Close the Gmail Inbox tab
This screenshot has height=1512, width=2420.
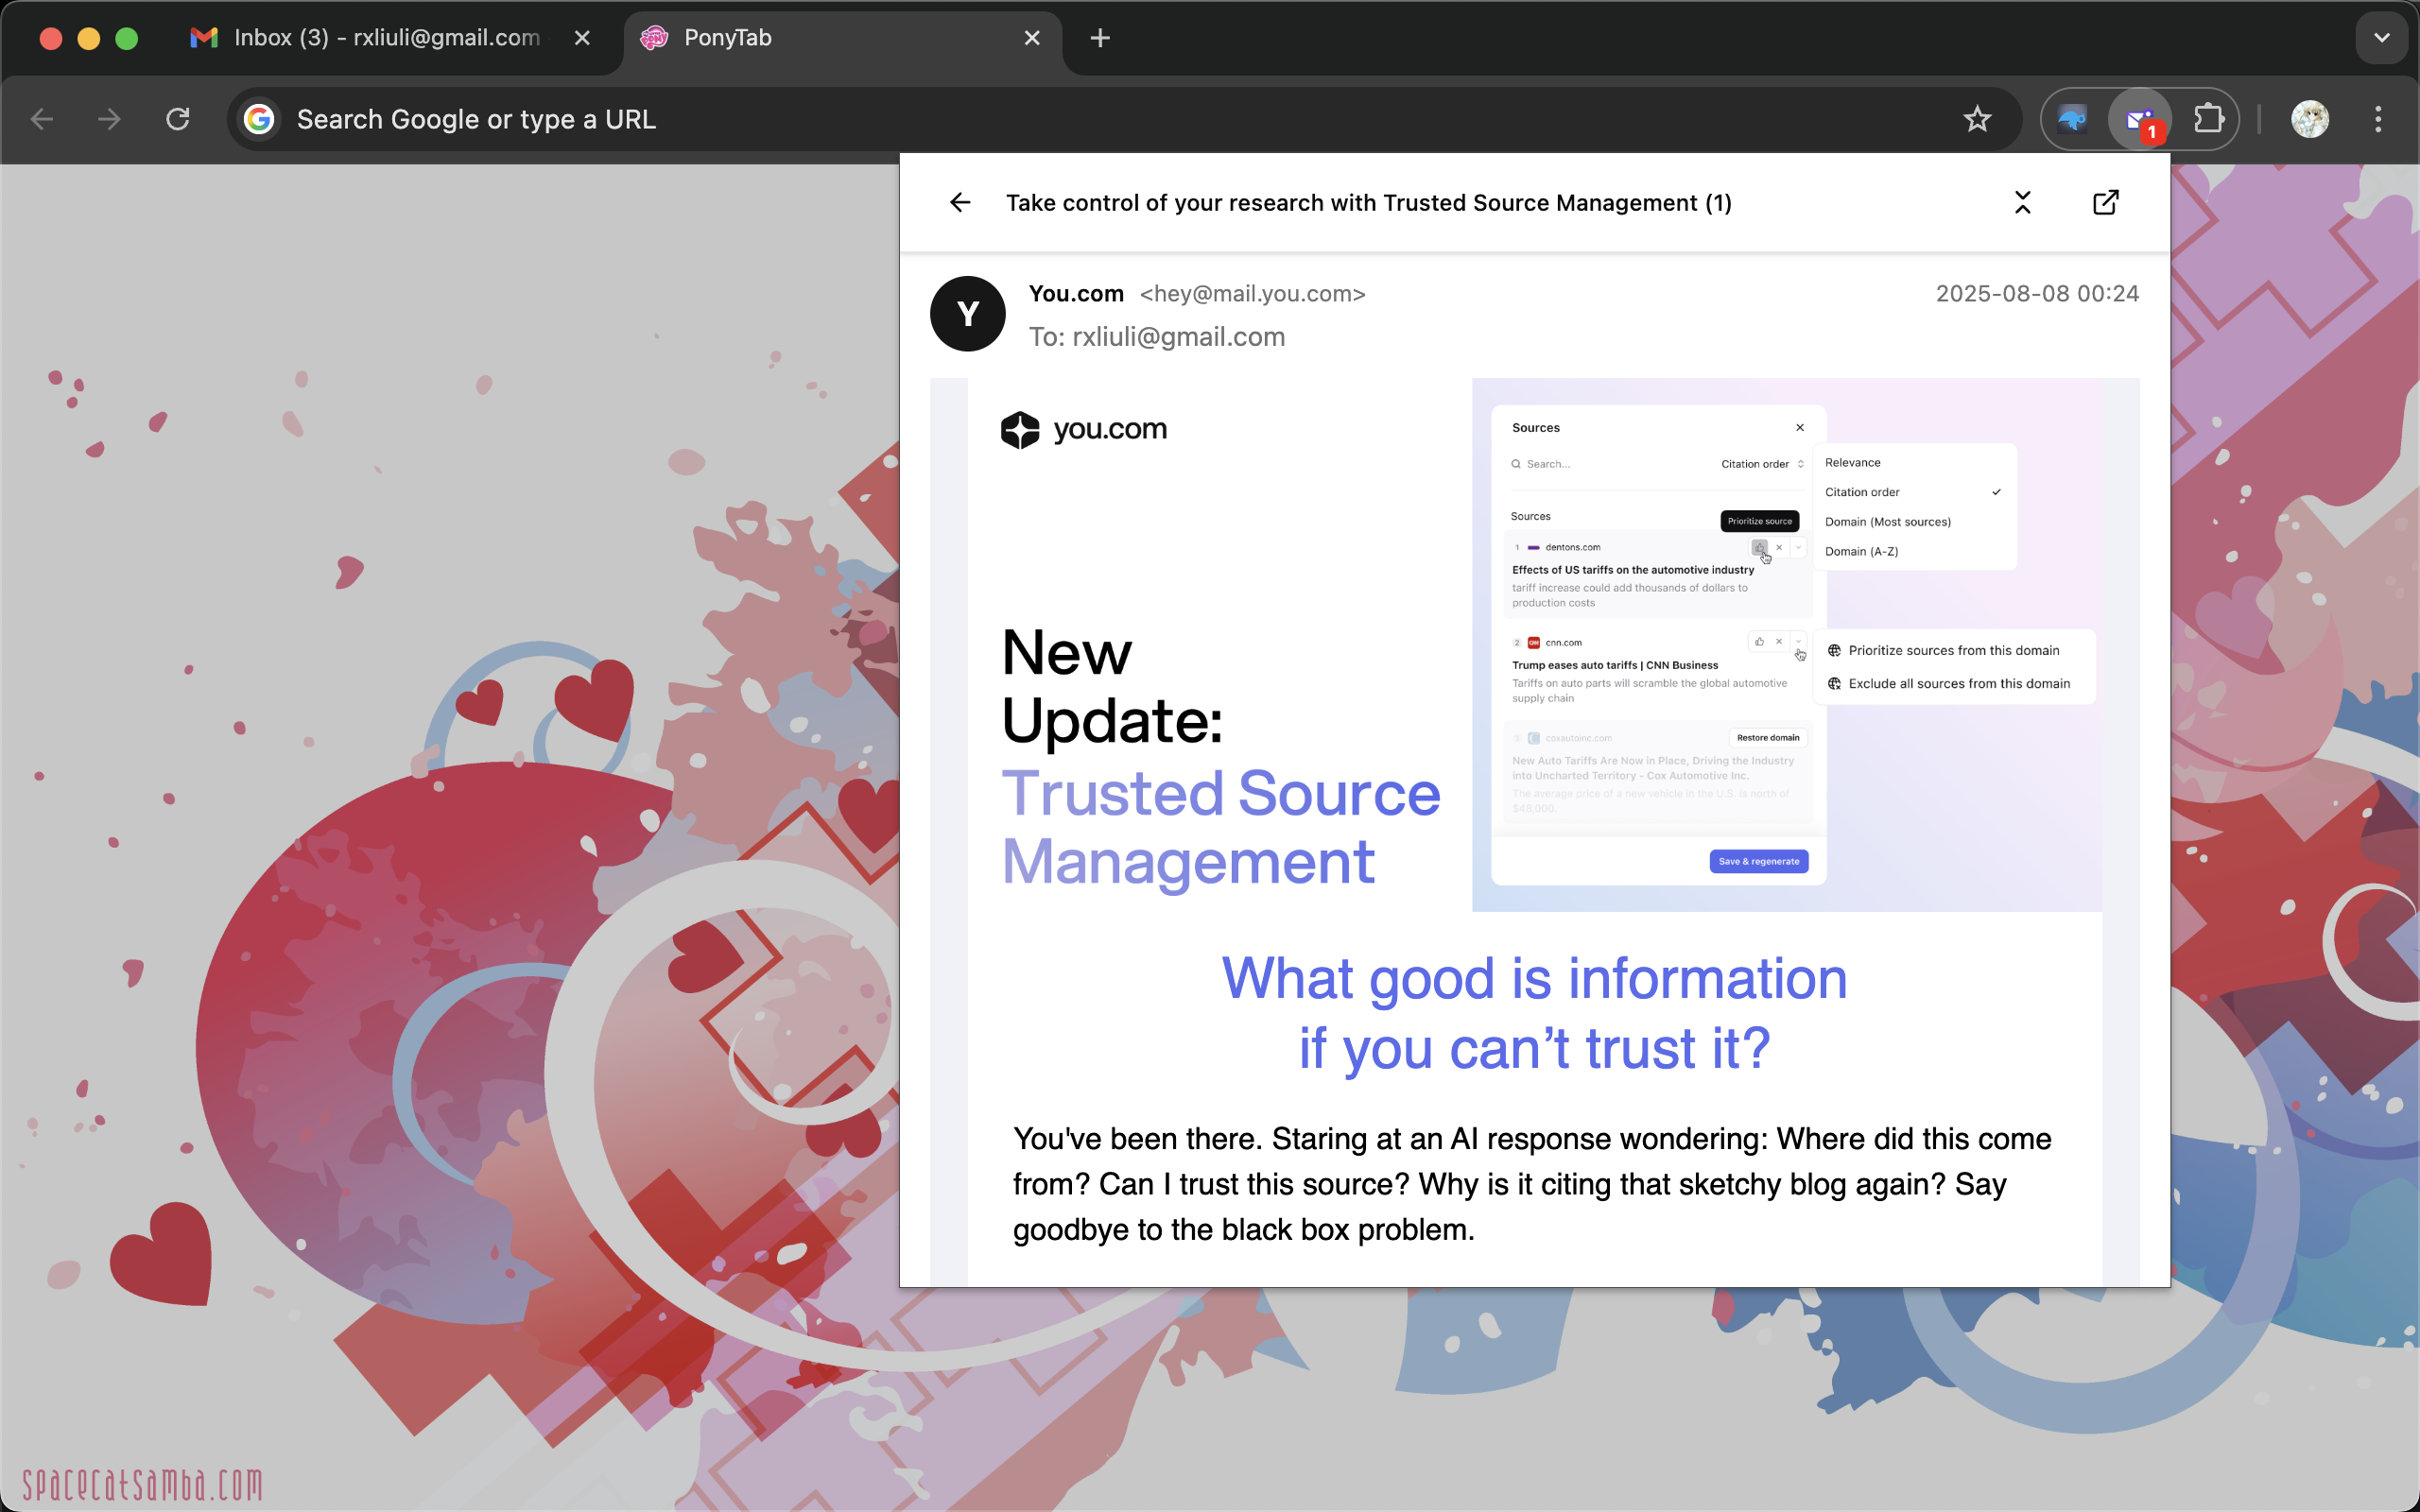[x=582, y=38]
